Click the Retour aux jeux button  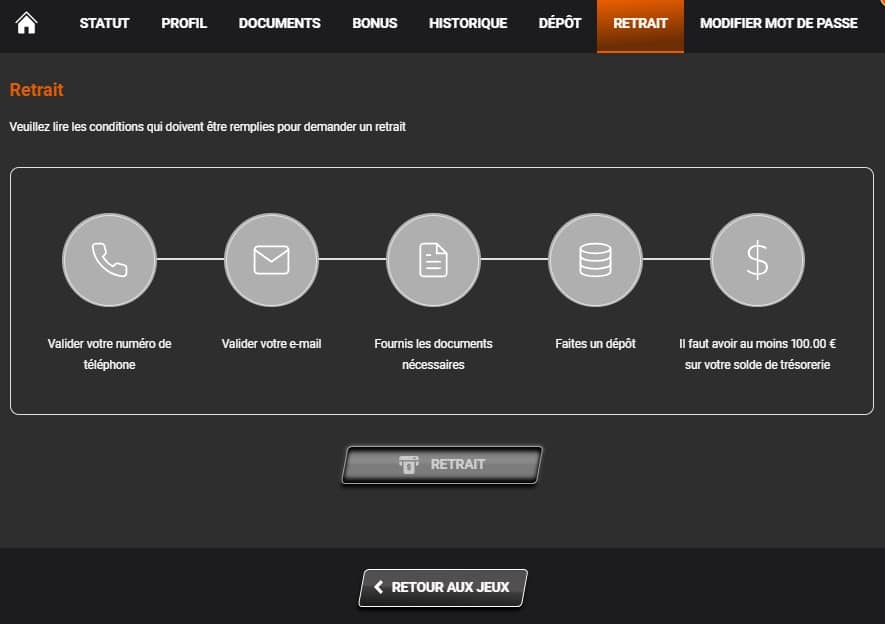pyautogui.click(x=443, y=587)
